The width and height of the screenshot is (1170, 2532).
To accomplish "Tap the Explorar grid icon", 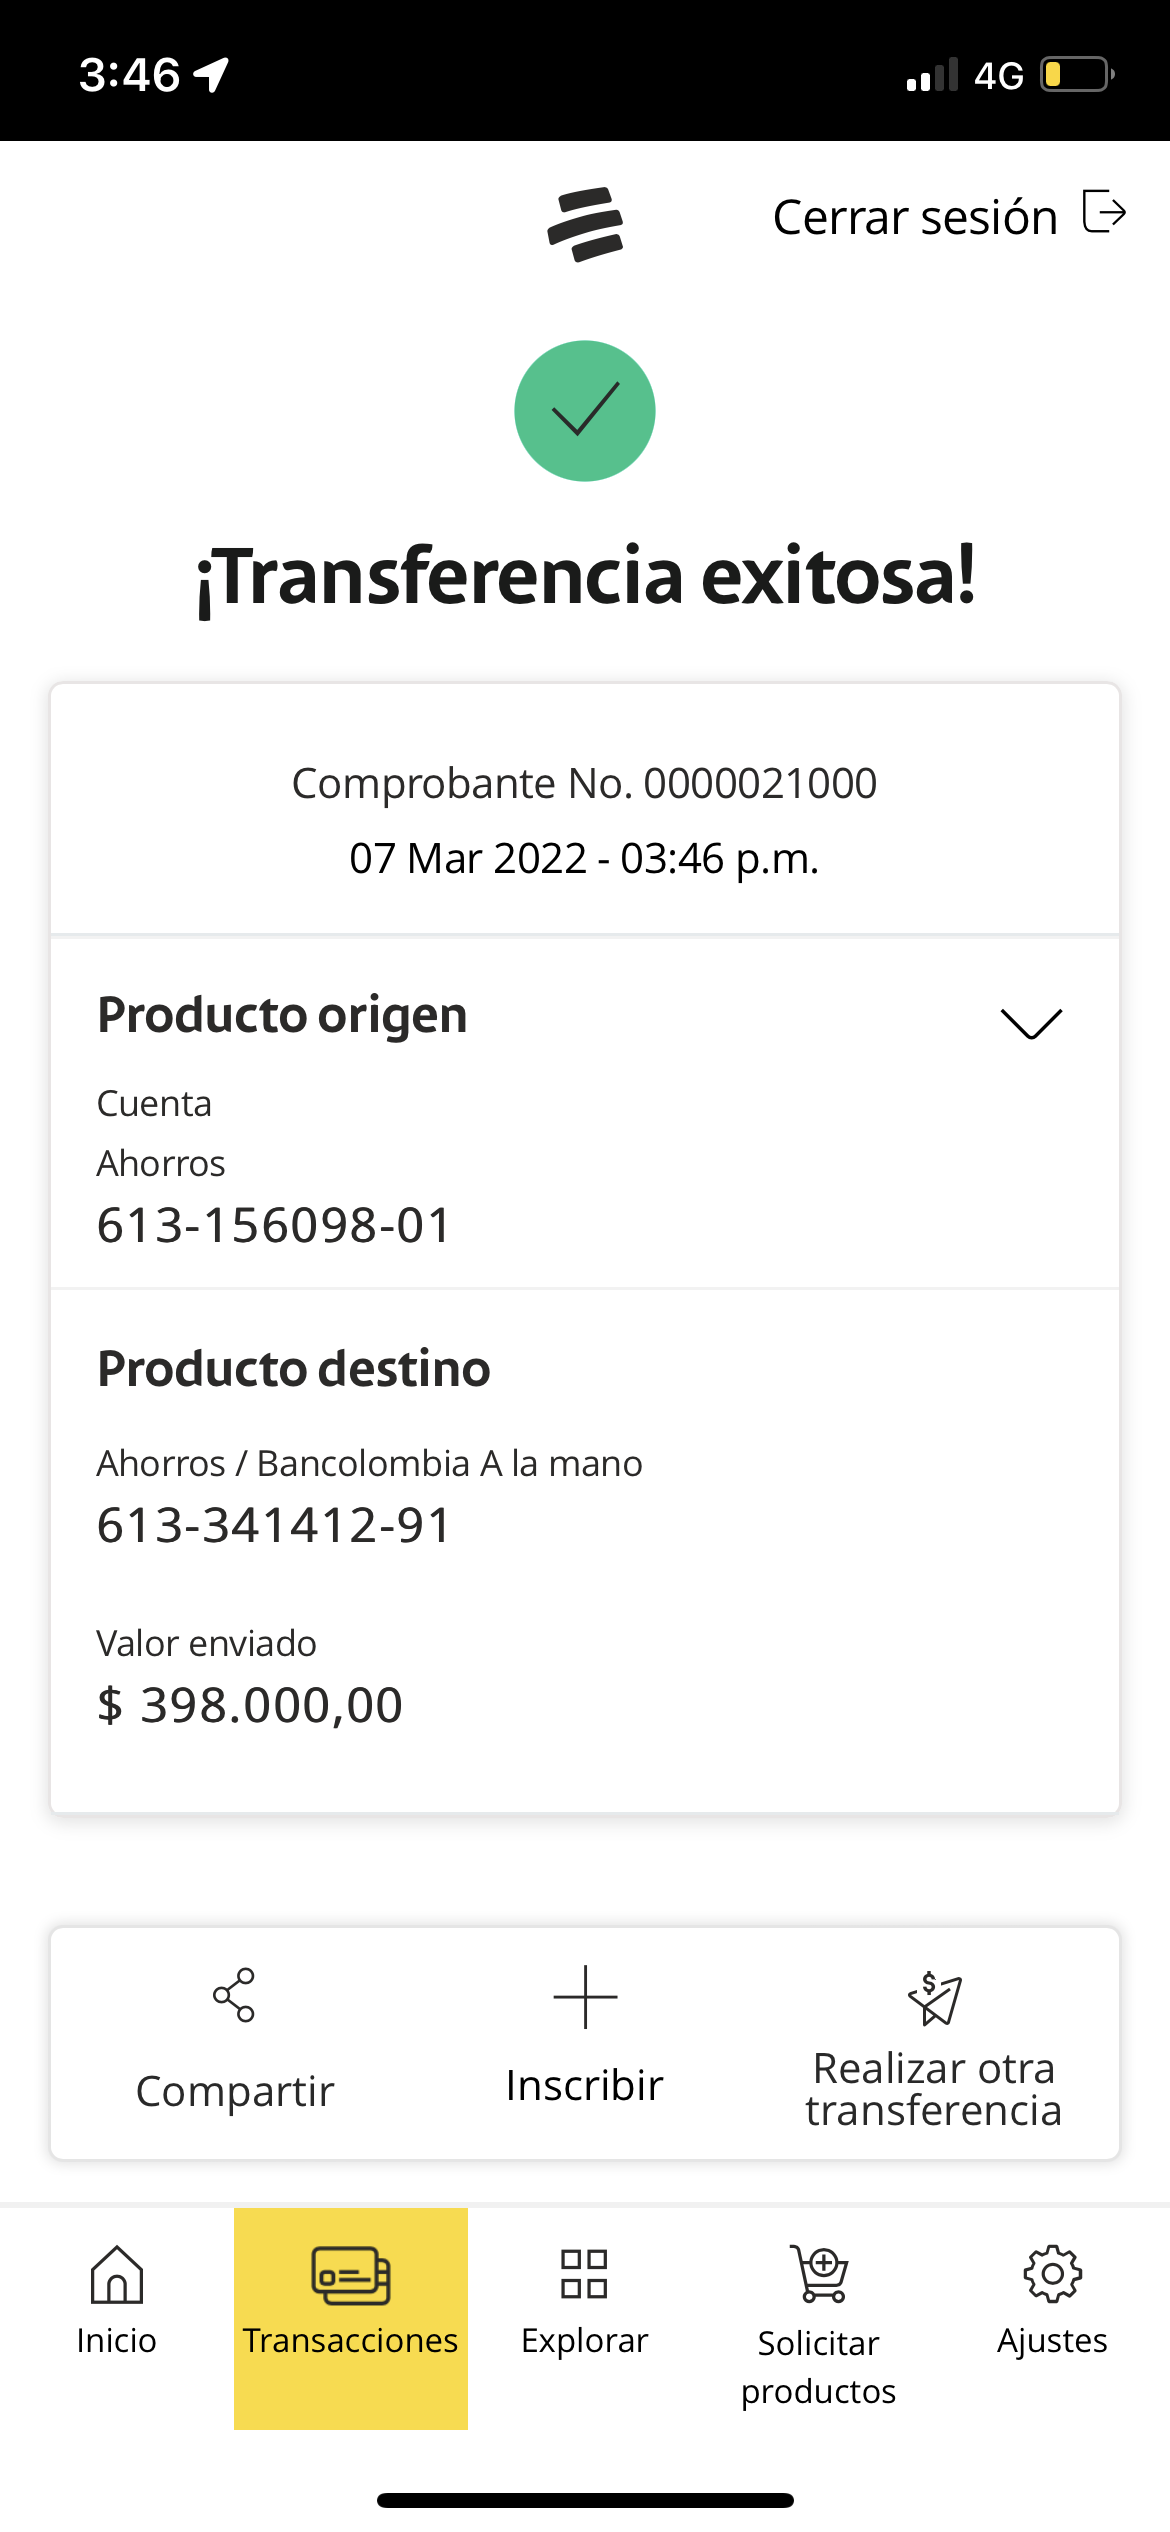I will (585, 2274).
